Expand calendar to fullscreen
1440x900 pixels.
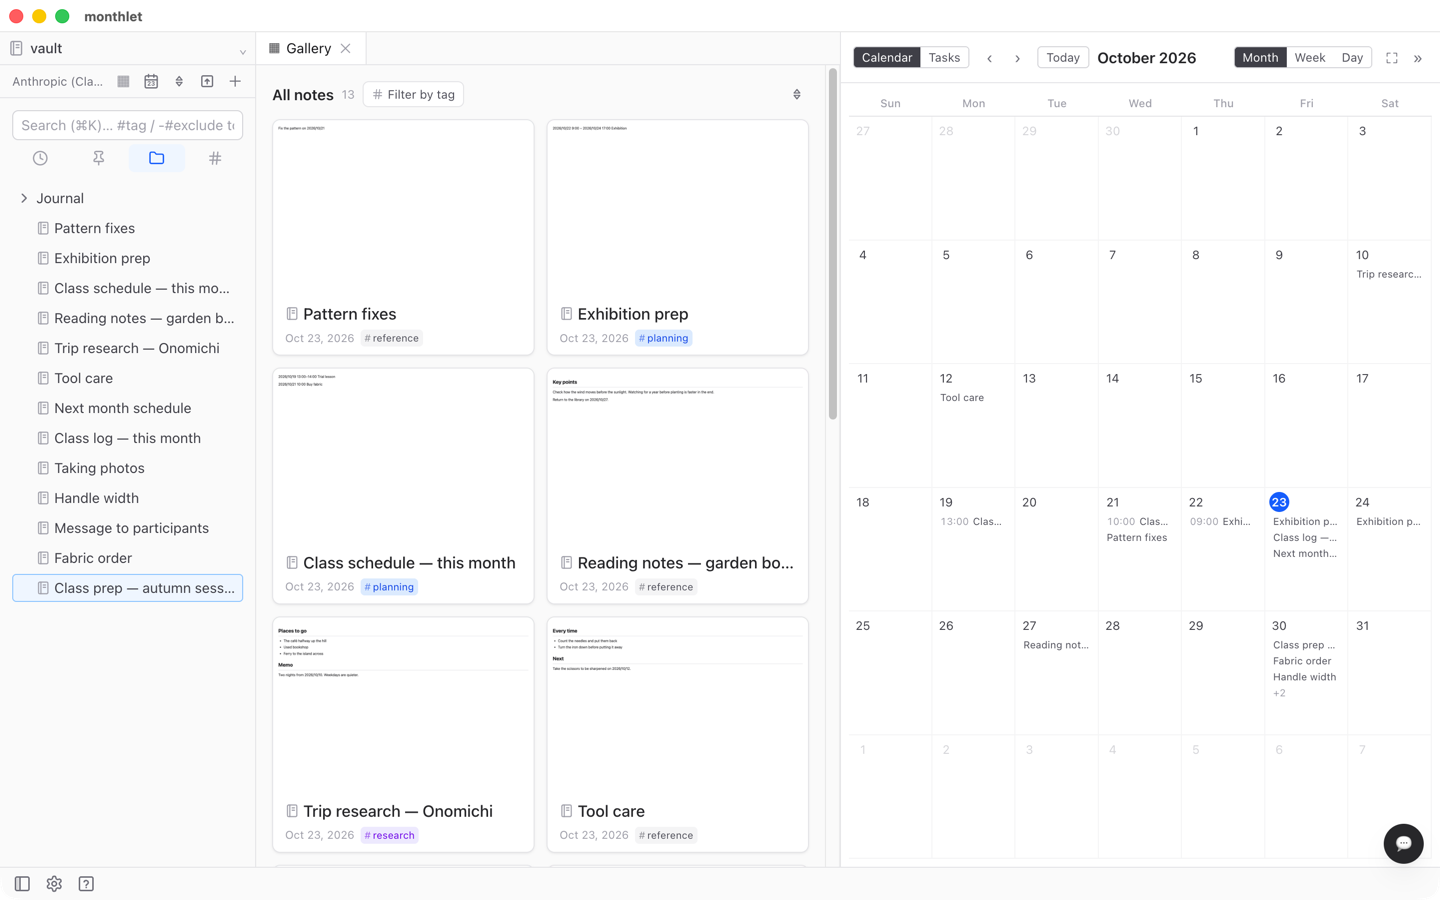pos(1392,58)
